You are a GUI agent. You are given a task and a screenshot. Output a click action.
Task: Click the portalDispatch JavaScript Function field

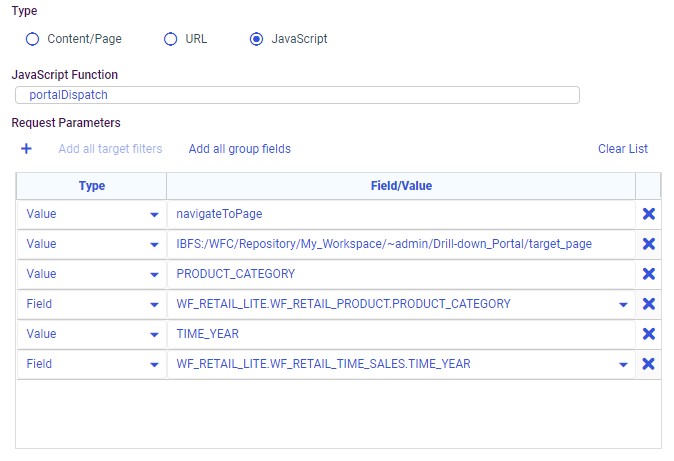pyautogui.click(x=297, y=95)
